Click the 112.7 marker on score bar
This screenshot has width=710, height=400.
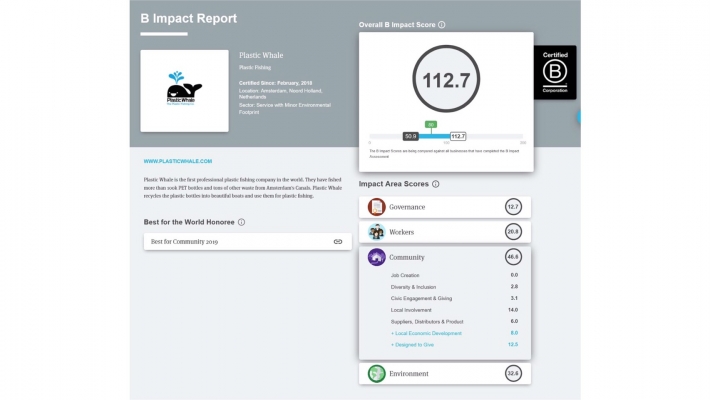click(x=458, y=136)
